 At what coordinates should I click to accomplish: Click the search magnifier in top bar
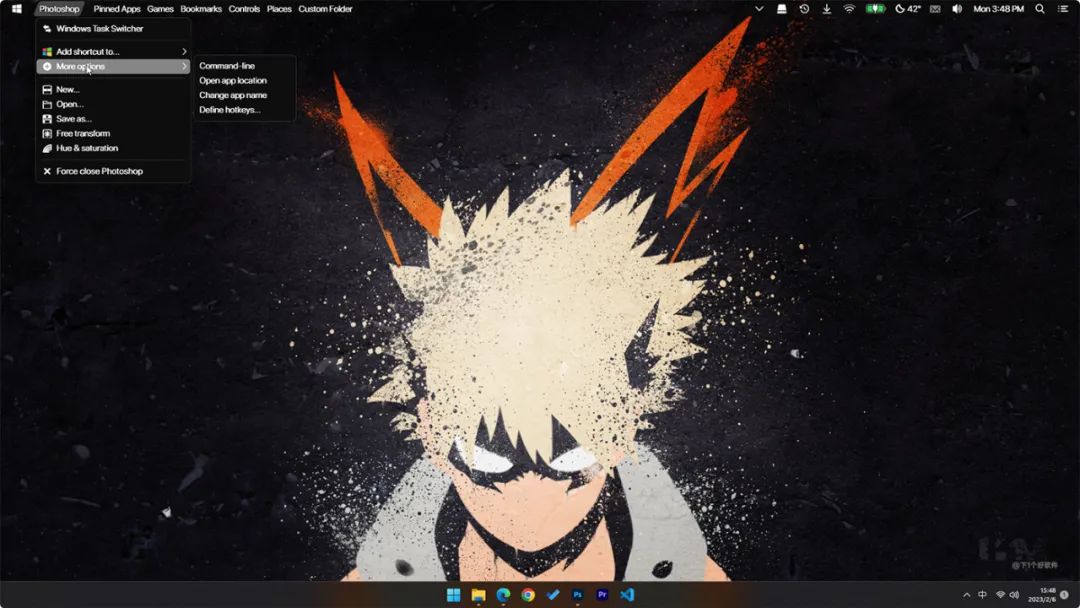[x=1040, y=9]
